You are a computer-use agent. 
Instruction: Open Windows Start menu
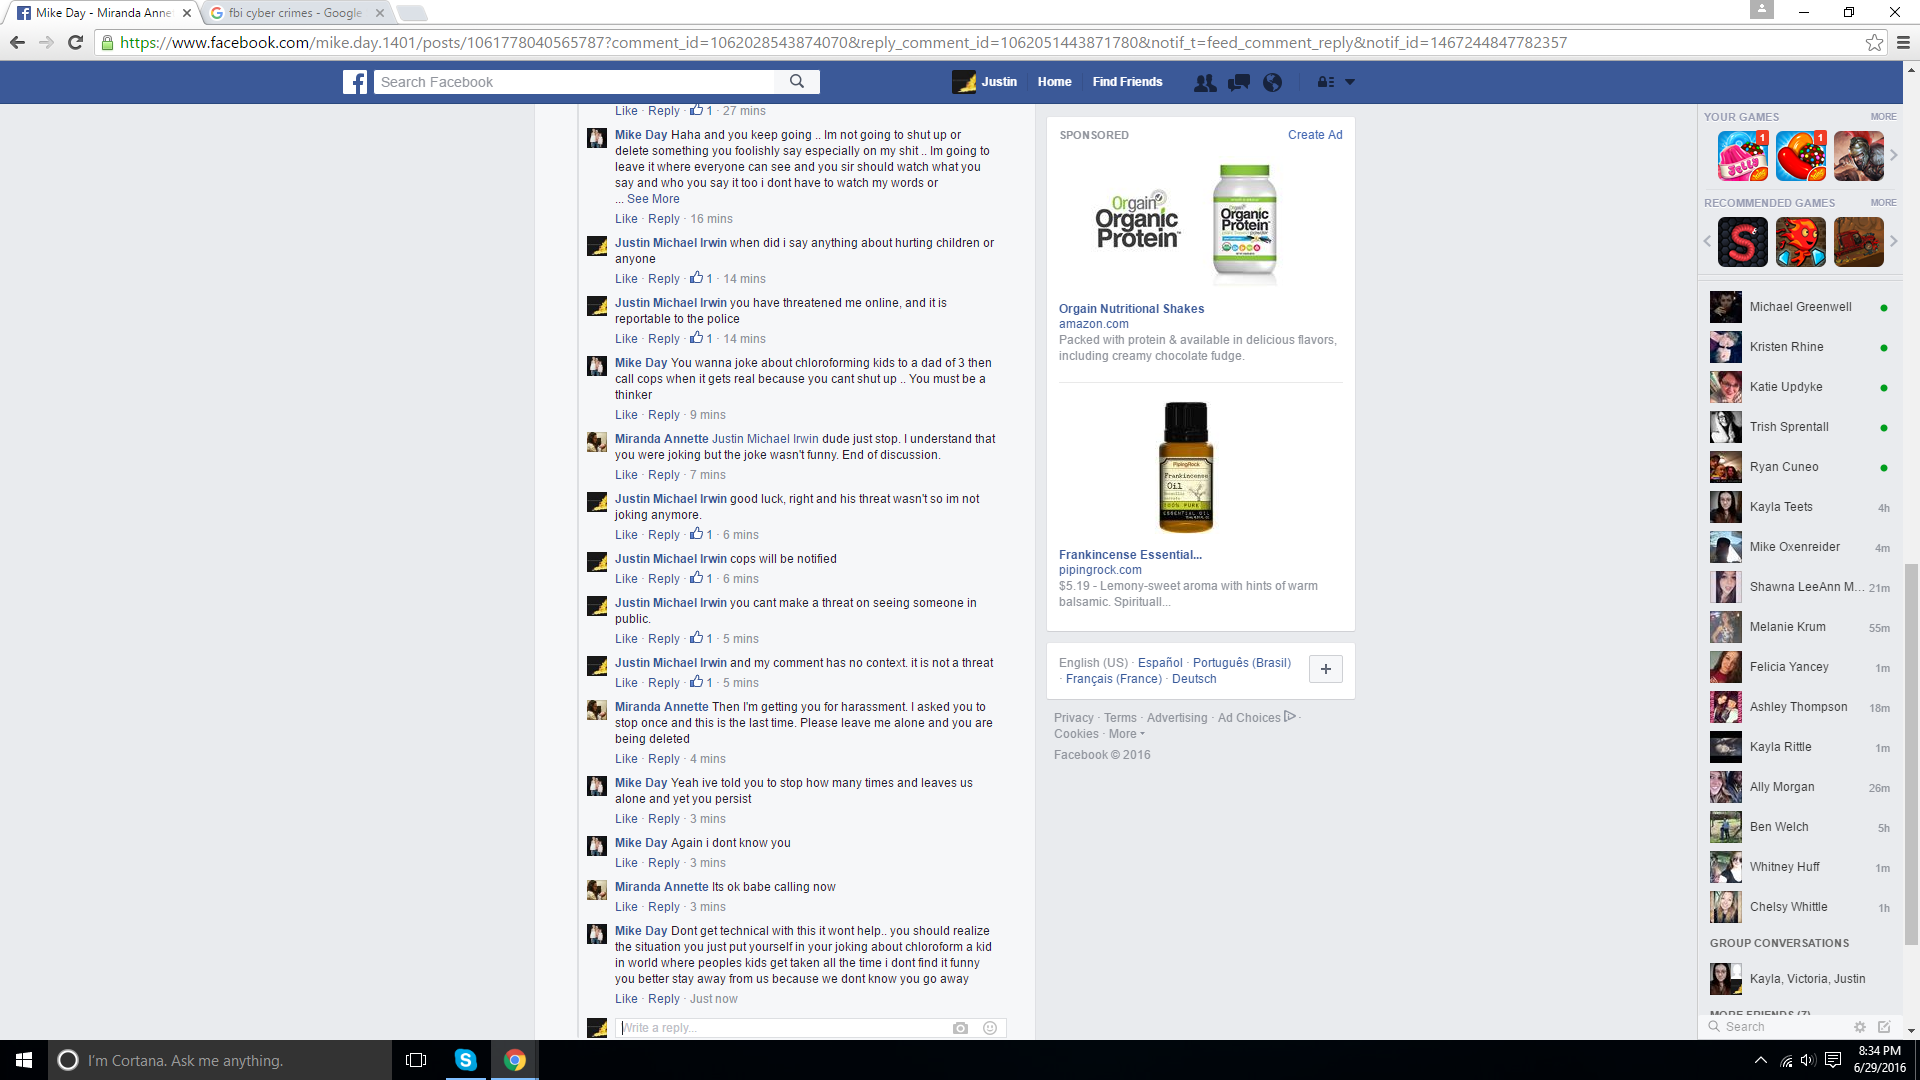coord(24,1060)
